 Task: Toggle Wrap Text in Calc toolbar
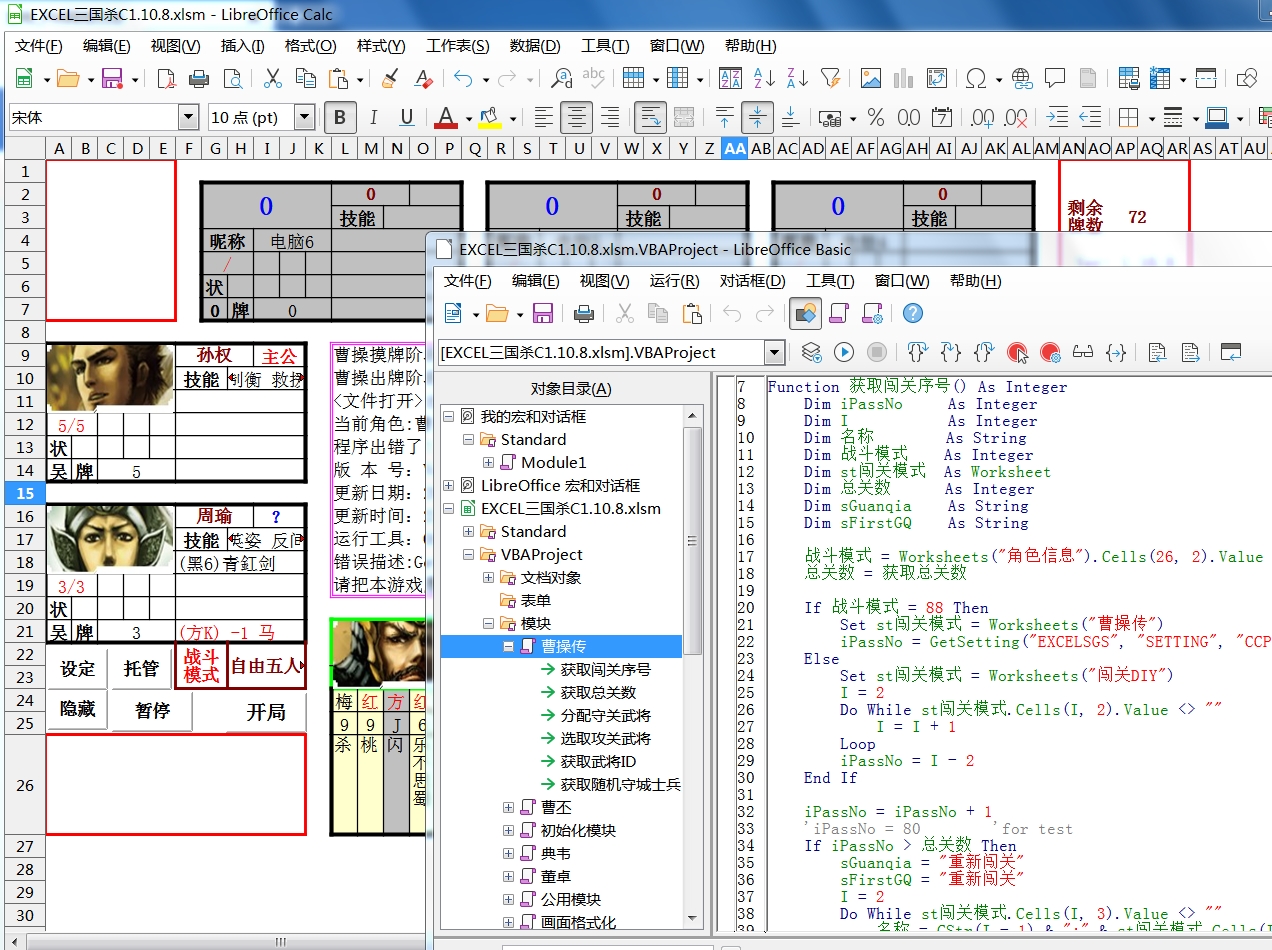(x=651, y=117)
